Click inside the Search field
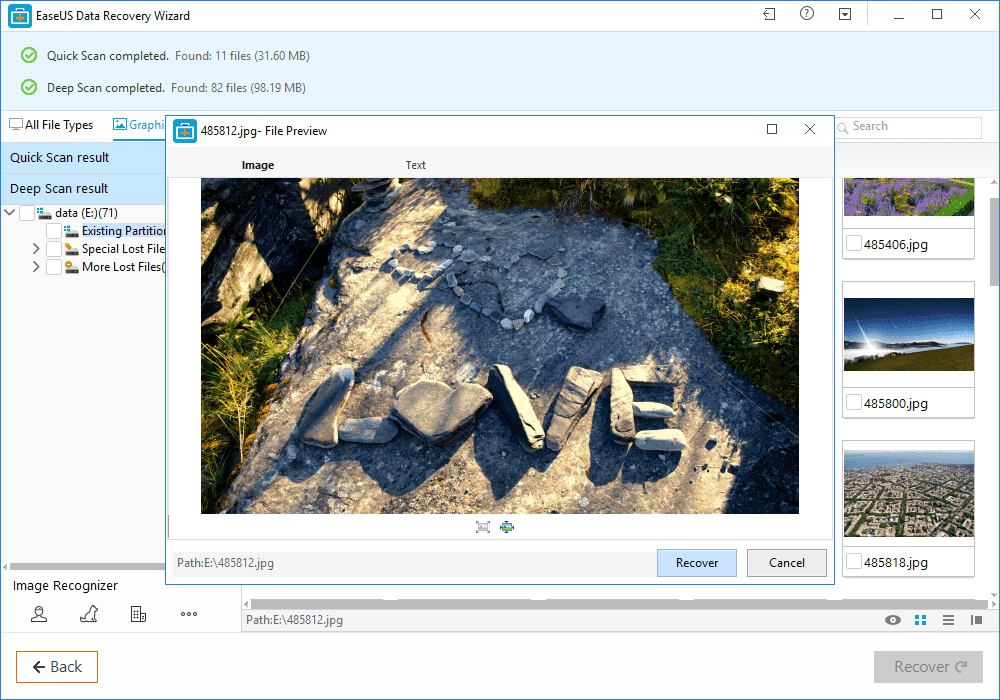 point(914,127)
